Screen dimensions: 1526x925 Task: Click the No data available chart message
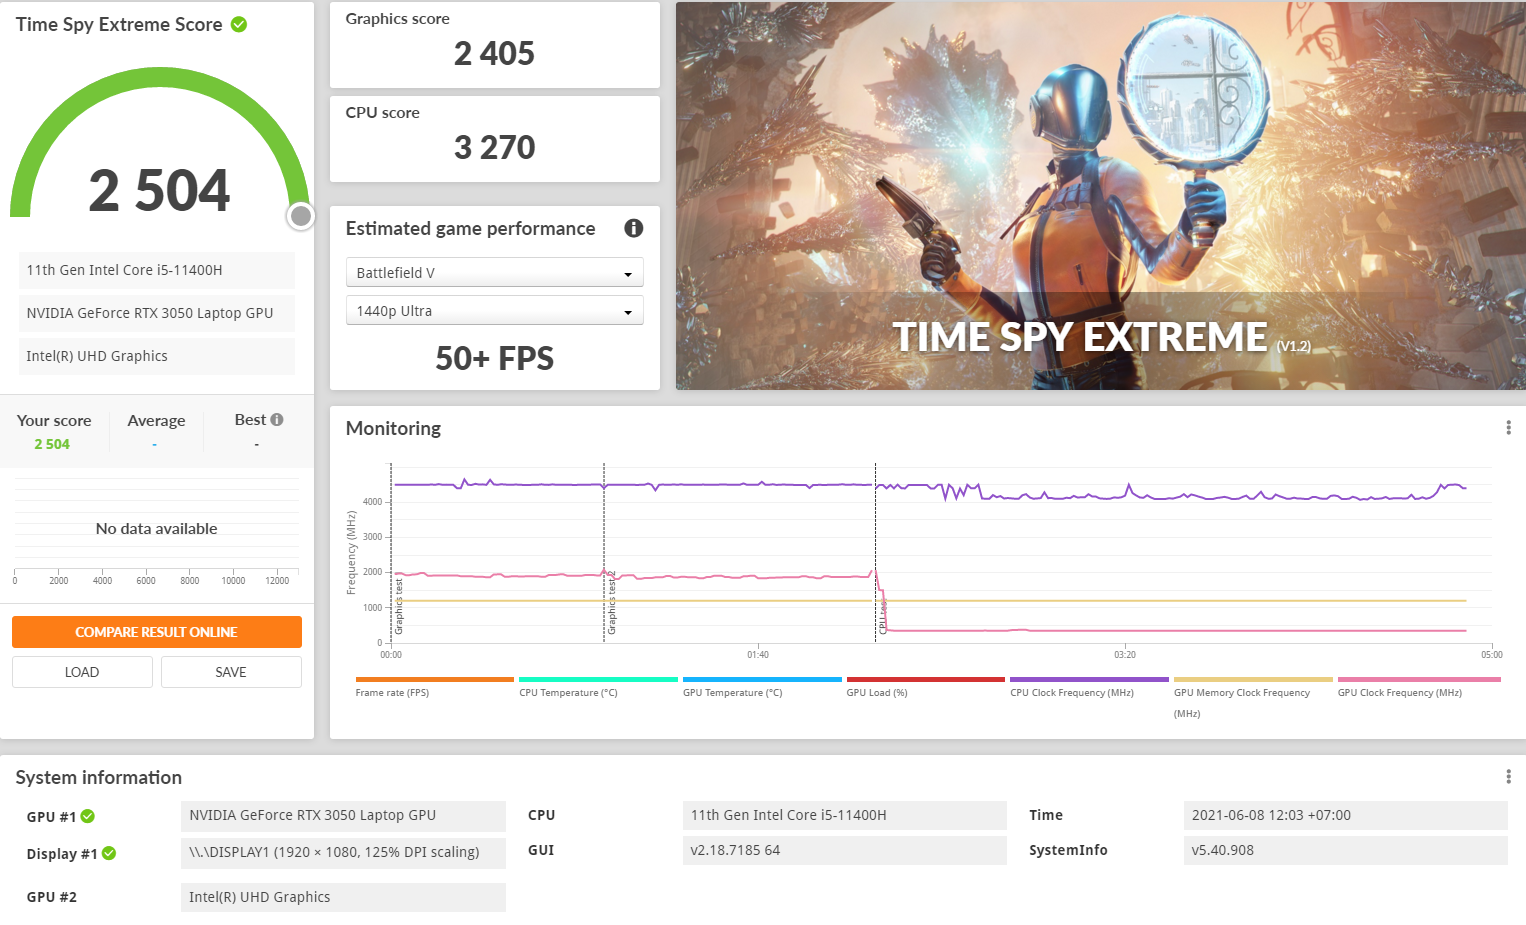[156, 528]
